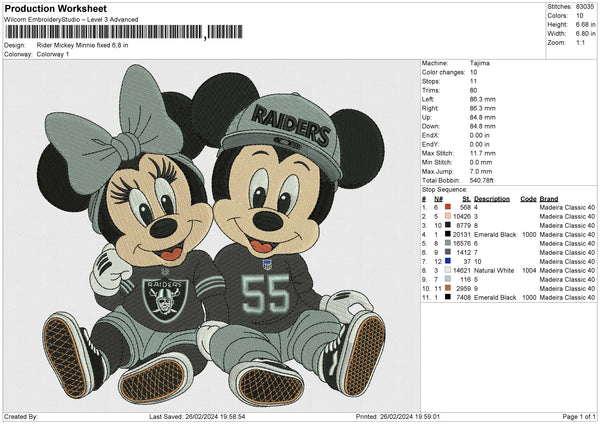Click the white swatch in stop 8
Screen dimensions: 600x424
(448, 270)
